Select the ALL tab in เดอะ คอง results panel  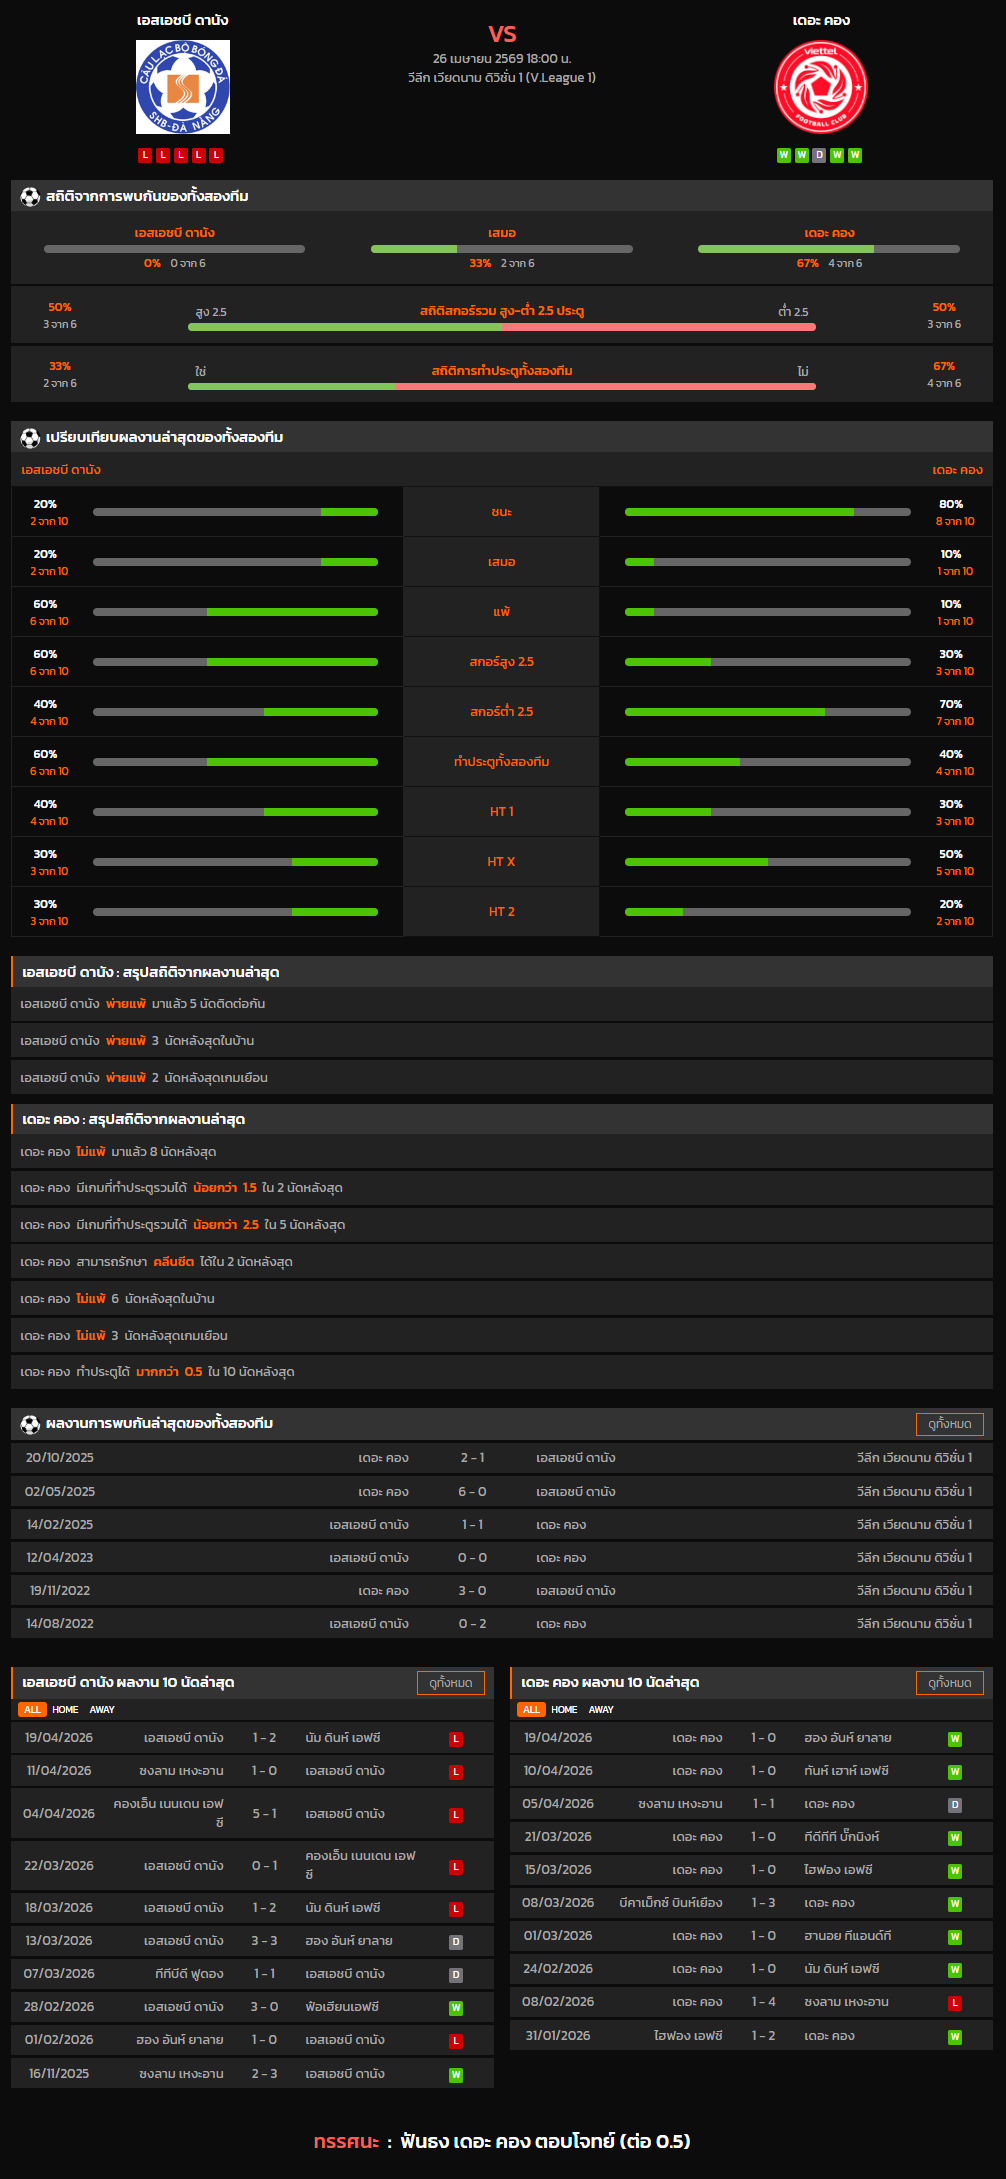tap(531, 1710)
